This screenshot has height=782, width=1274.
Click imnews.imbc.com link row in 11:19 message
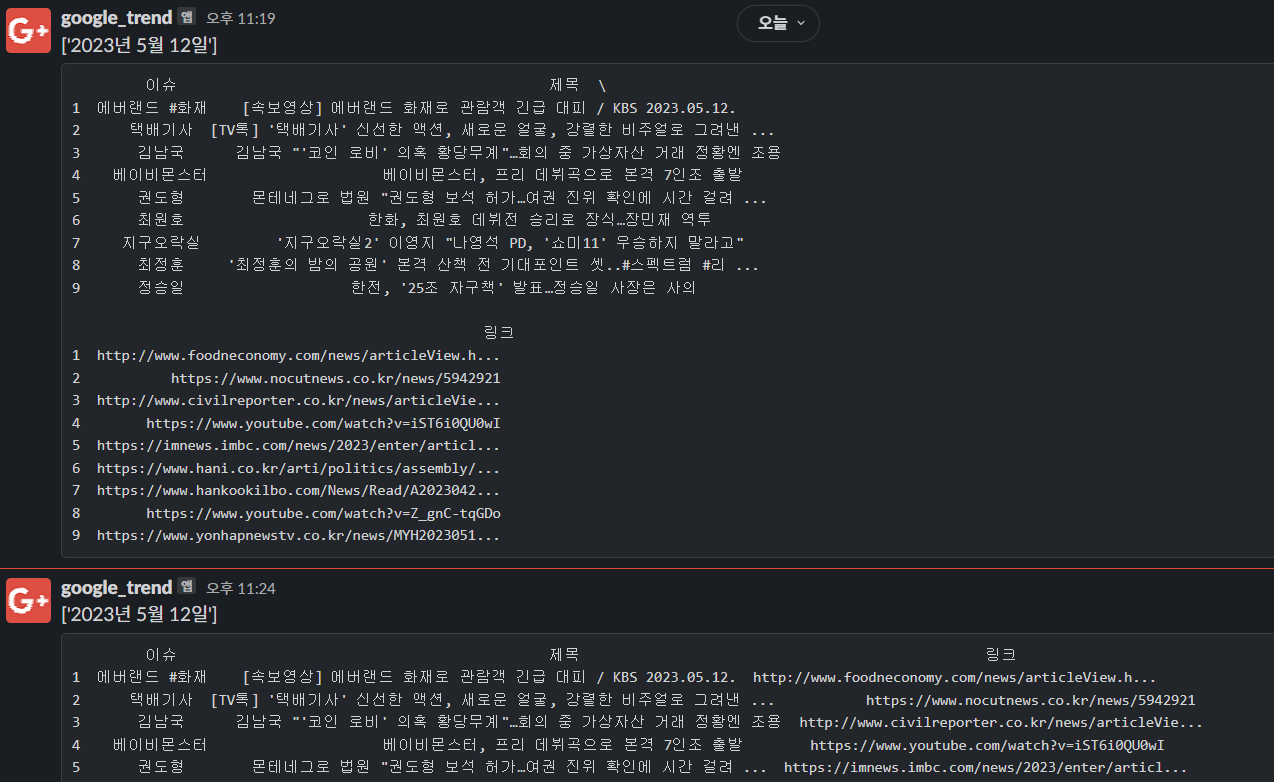[298, 445]
